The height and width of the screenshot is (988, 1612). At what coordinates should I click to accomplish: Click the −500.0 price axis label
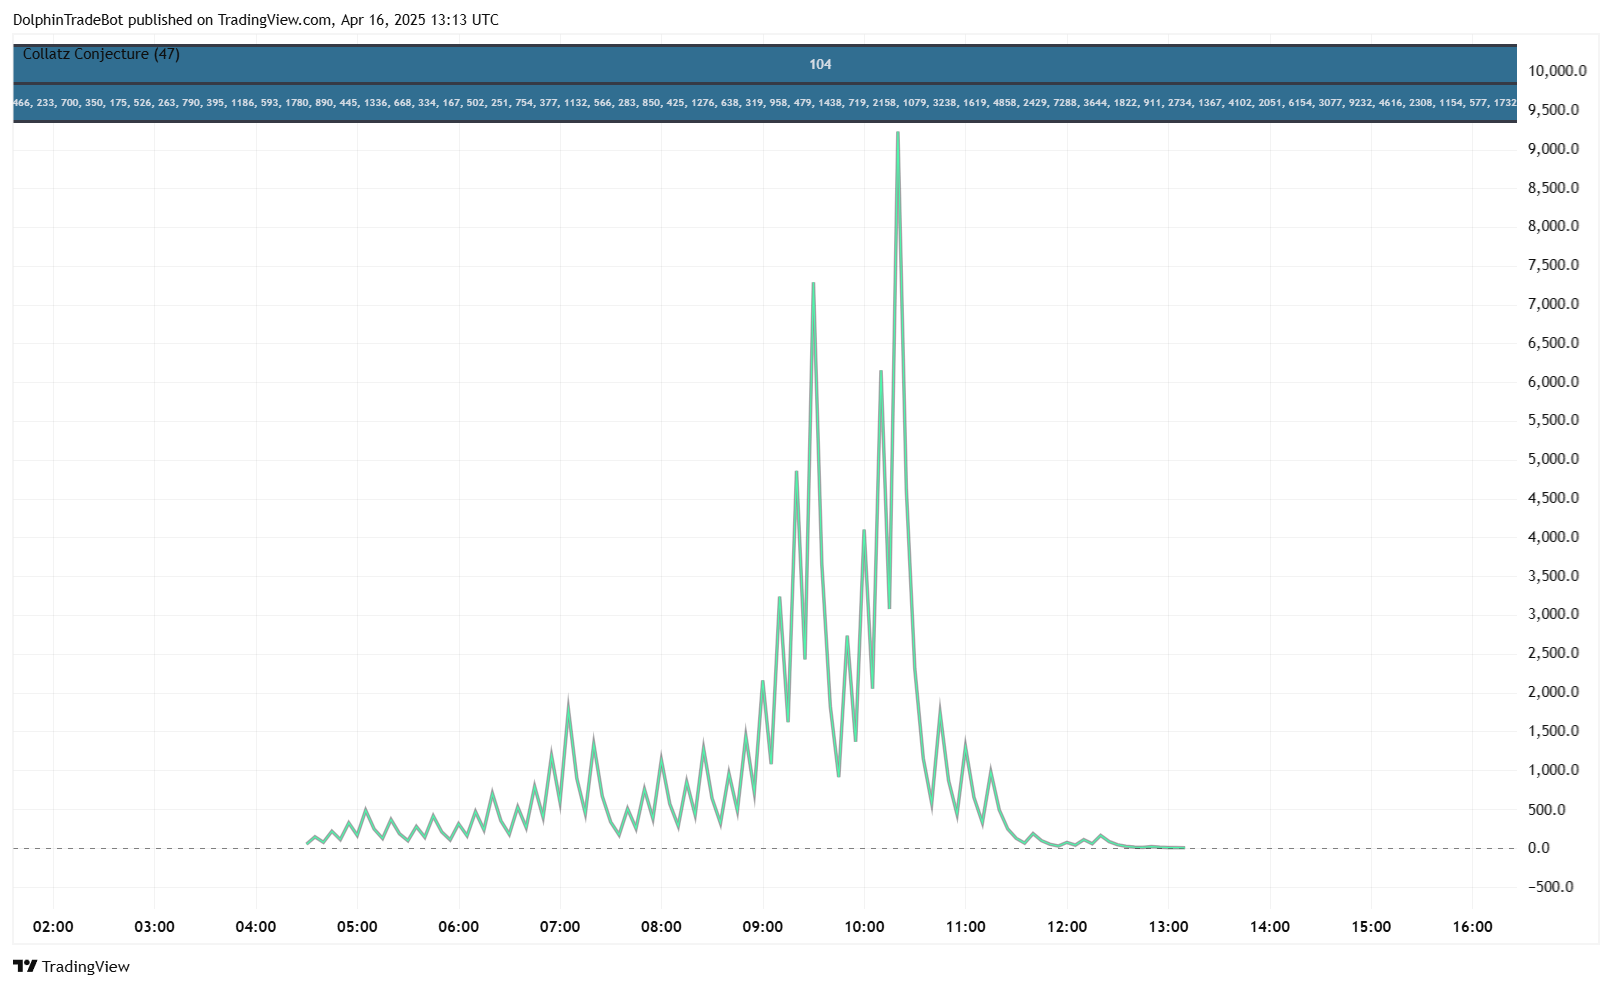1550,887
